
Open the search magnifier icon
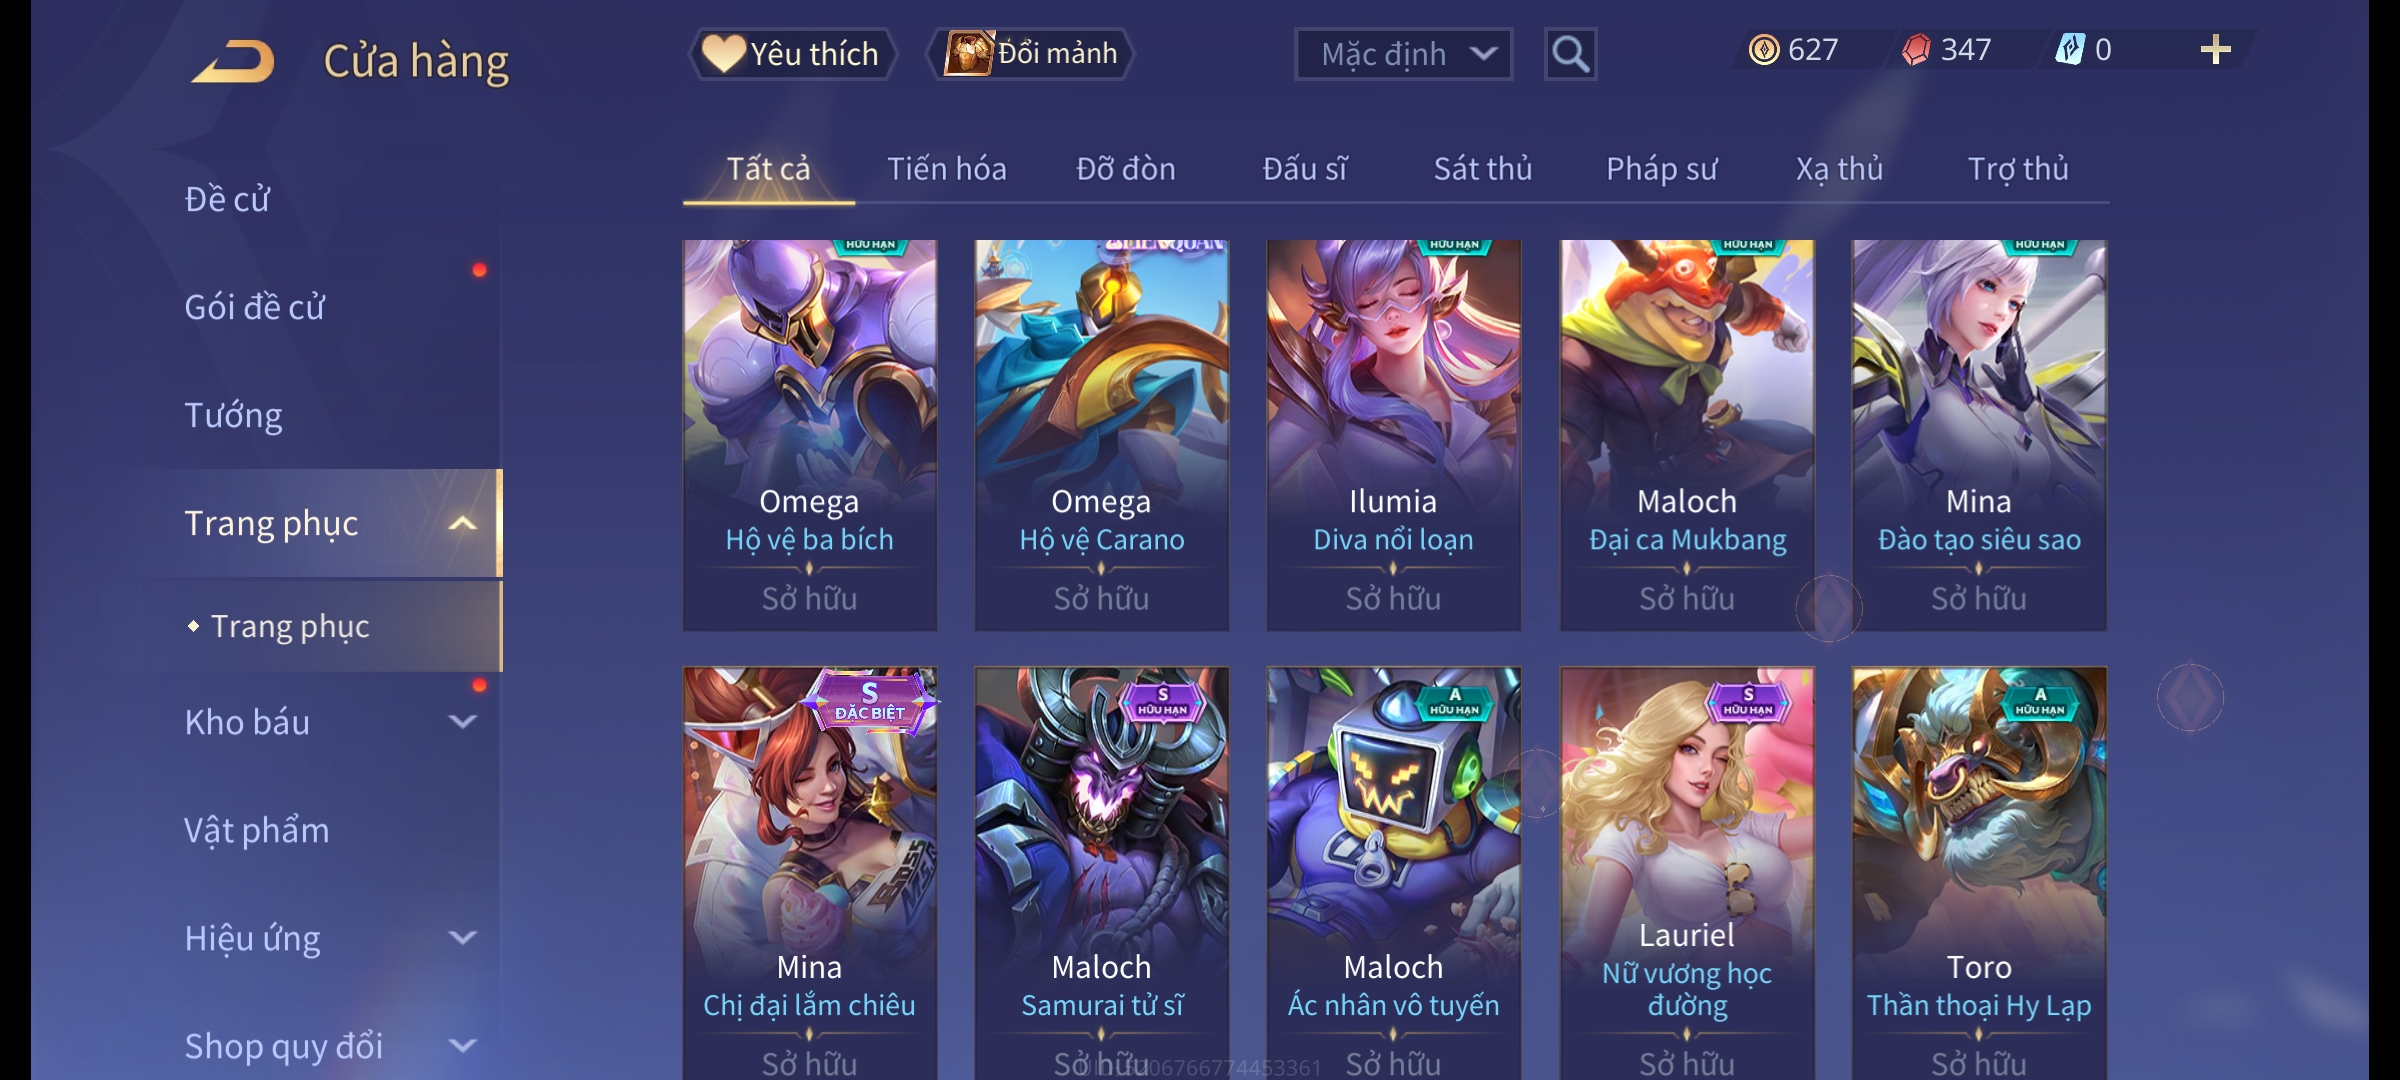pyautogui.click(x=1570, y=54)
